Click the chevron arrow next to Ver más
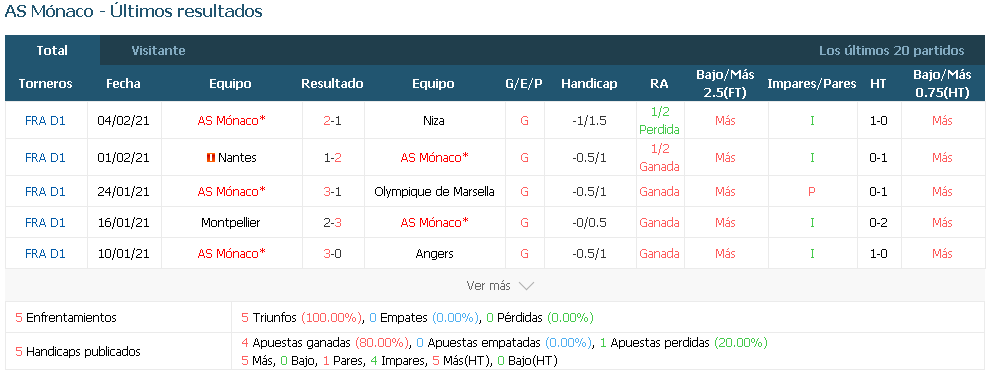 pos(526,286)
